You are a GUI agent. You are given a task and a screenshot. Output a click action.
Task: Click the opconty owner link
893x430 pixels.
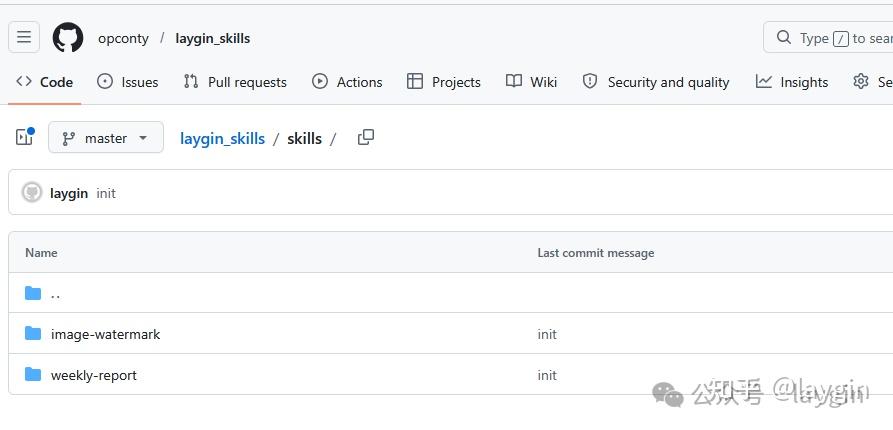point(123,38)
